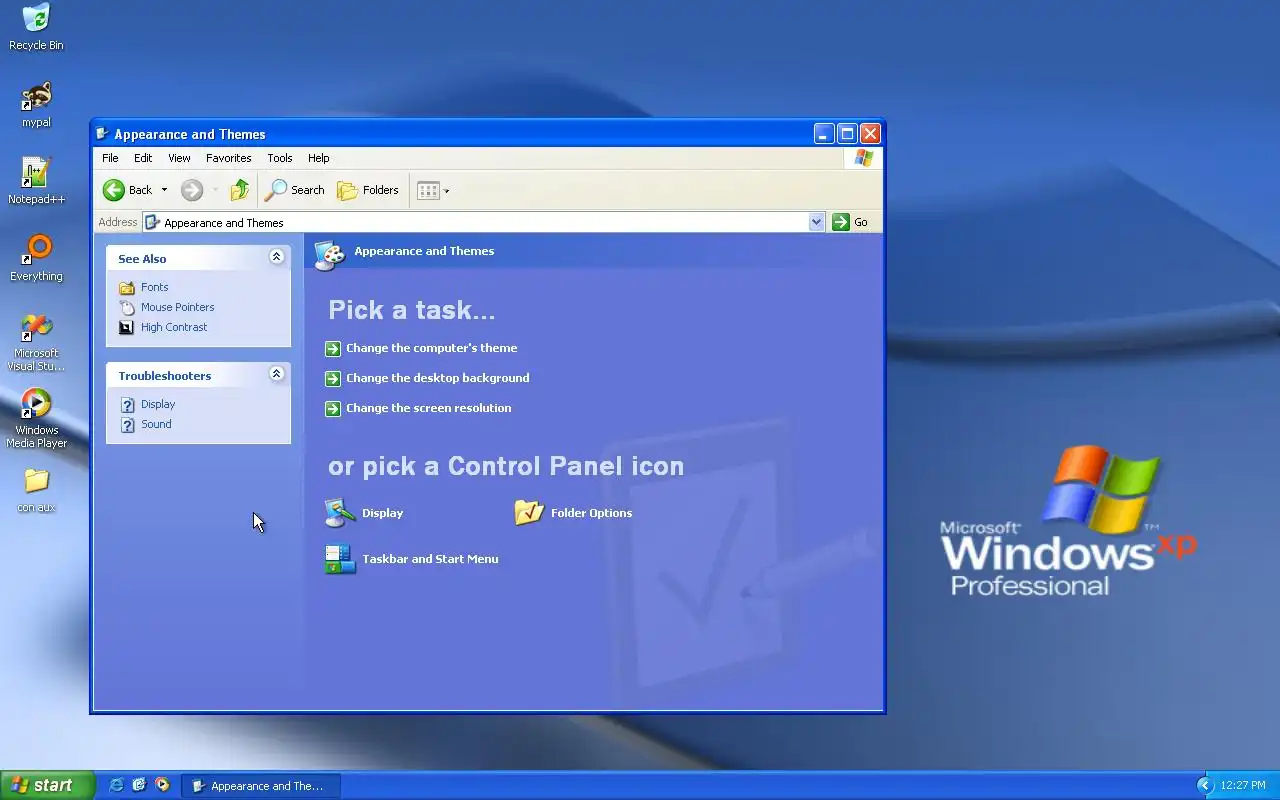The height and width of the screenshot is (800, 1280).
Task: Click the Appearance and Themes taskbar button
Action: click(x=261, y=786)
